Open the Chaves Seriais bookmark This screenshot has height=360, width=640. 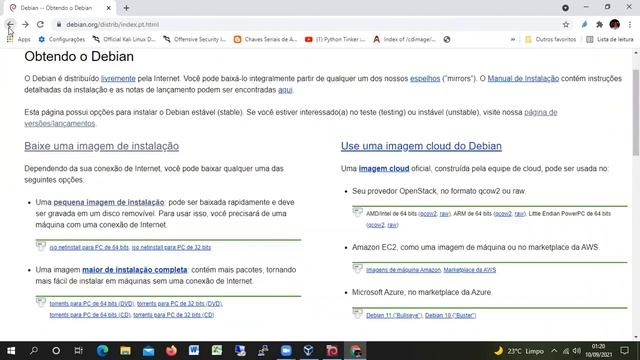(x=265, y=40)
